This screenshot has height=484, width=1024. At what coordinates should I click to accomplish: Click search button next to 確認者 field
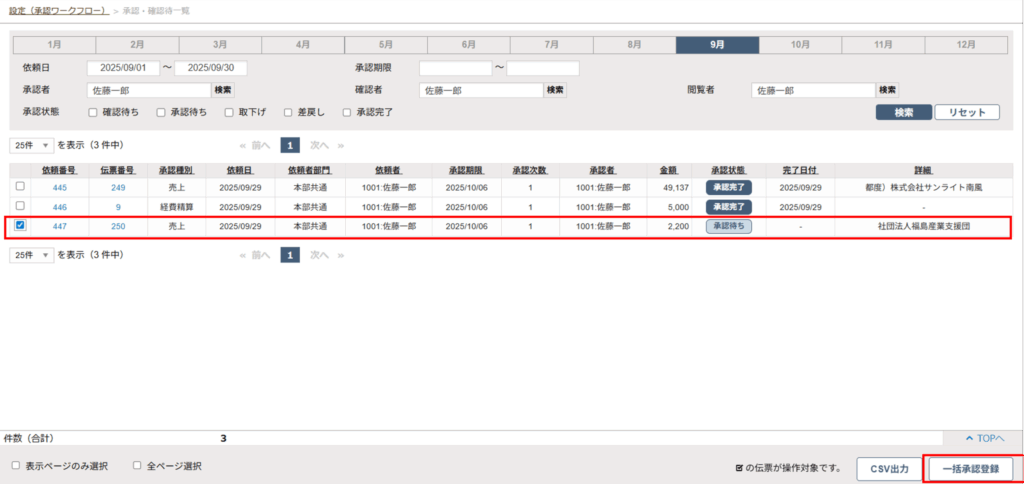556,90
